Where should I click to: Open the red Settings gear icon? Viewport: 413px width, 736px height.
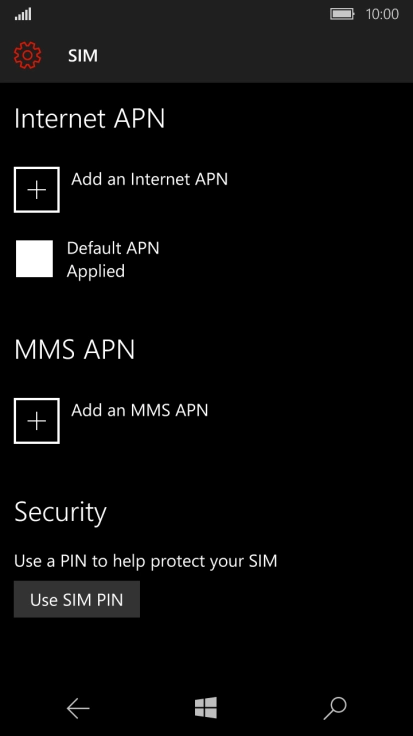coord(28,55)
